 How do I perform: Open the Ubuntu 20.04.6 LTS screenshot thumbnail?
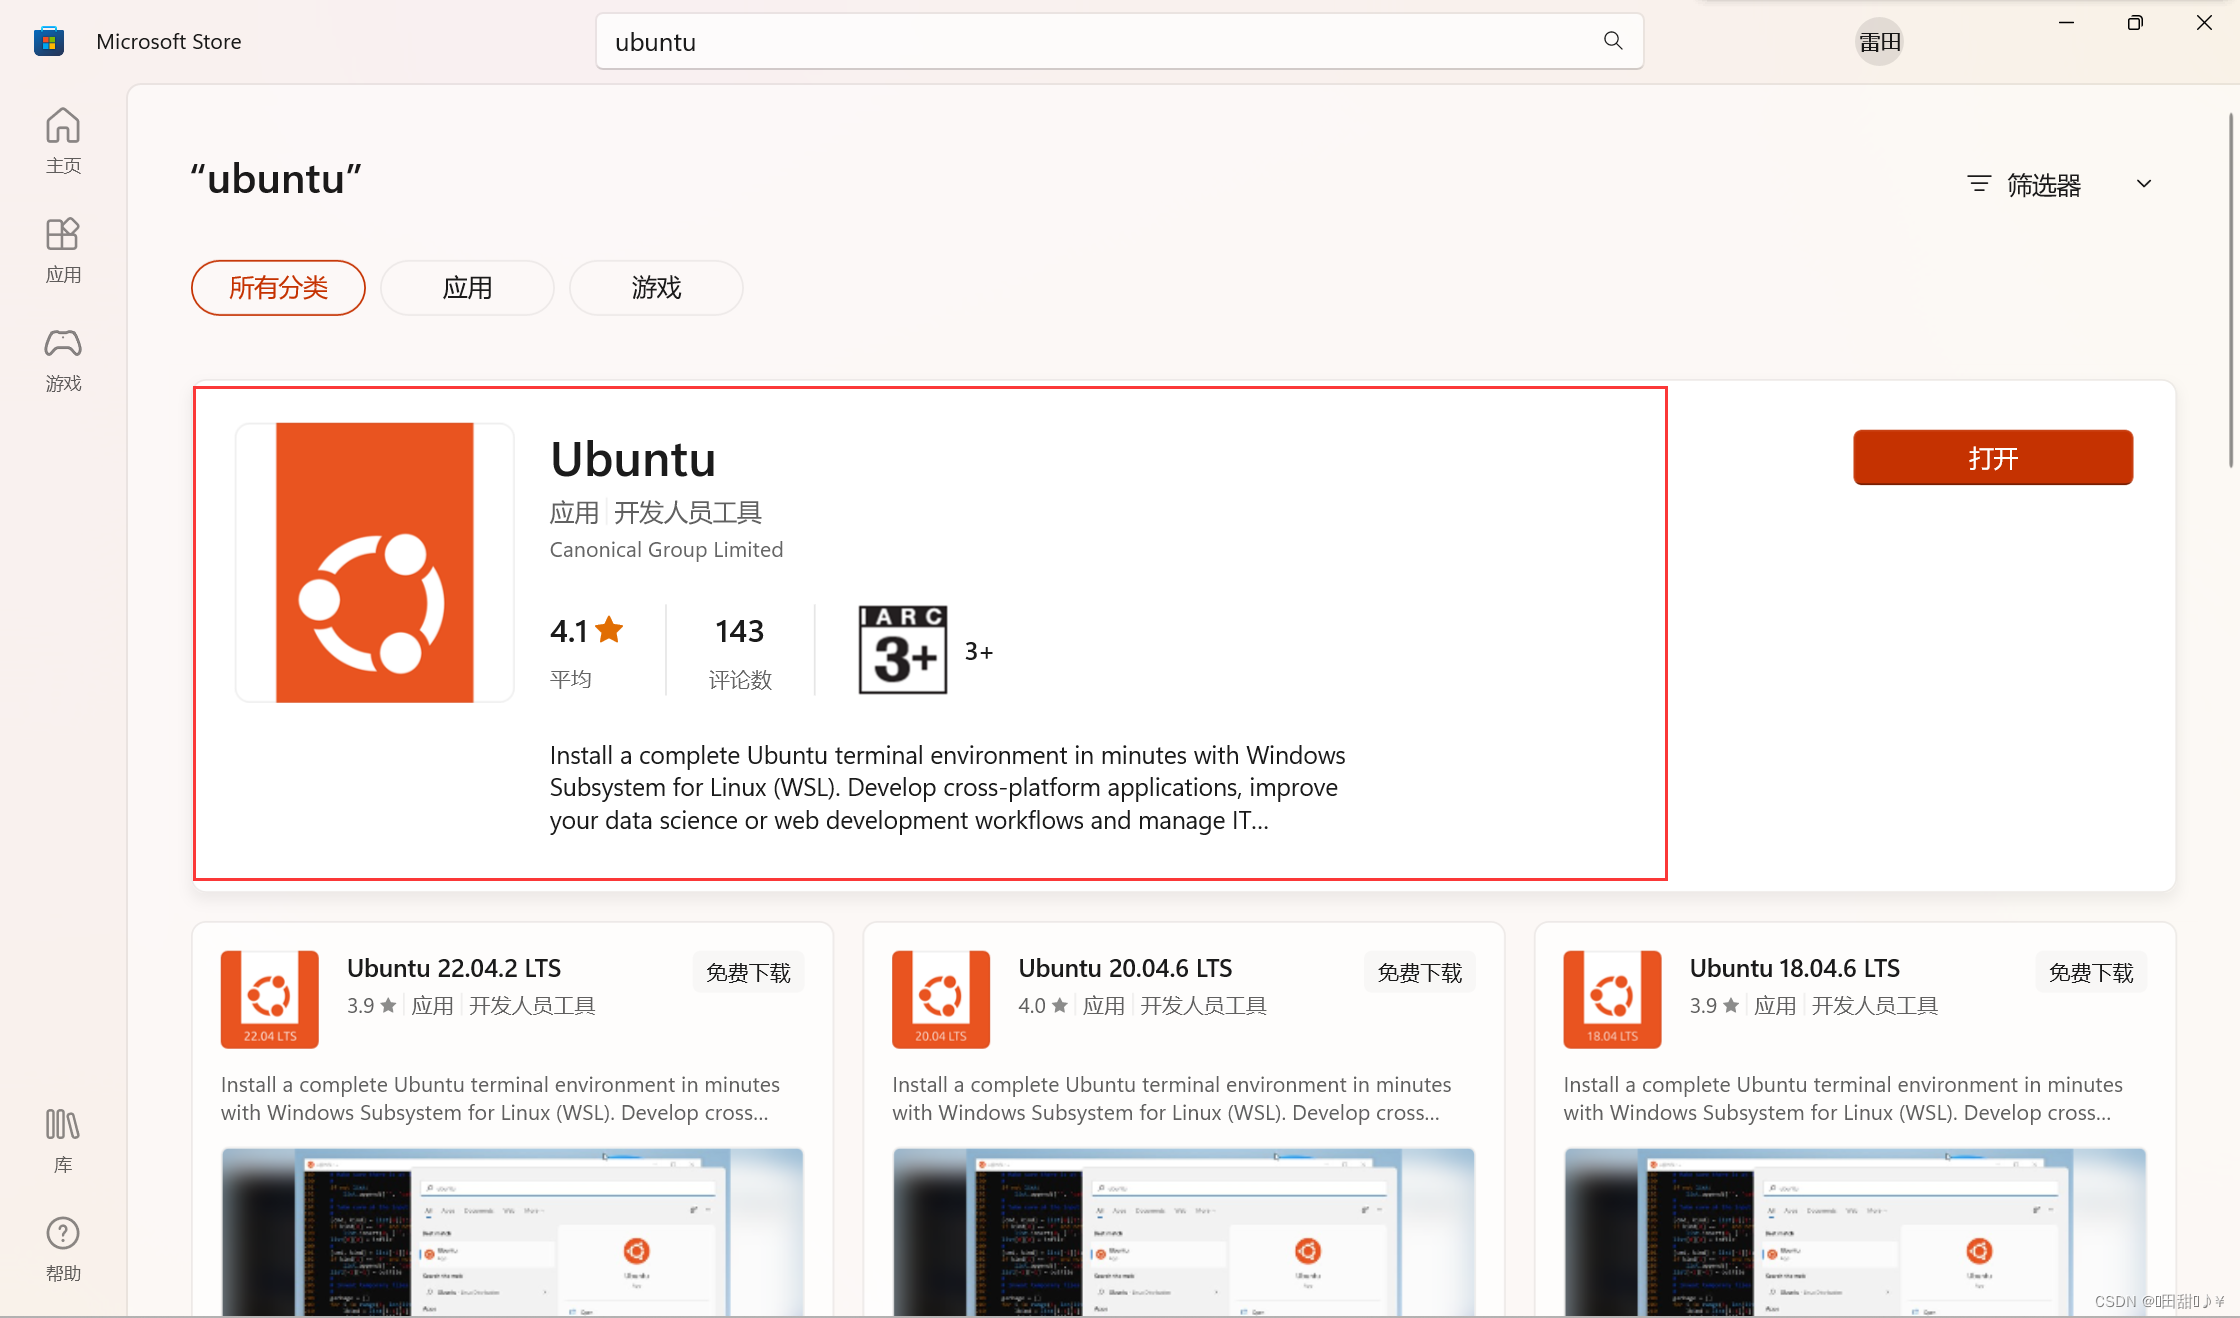(1183, 1232)
